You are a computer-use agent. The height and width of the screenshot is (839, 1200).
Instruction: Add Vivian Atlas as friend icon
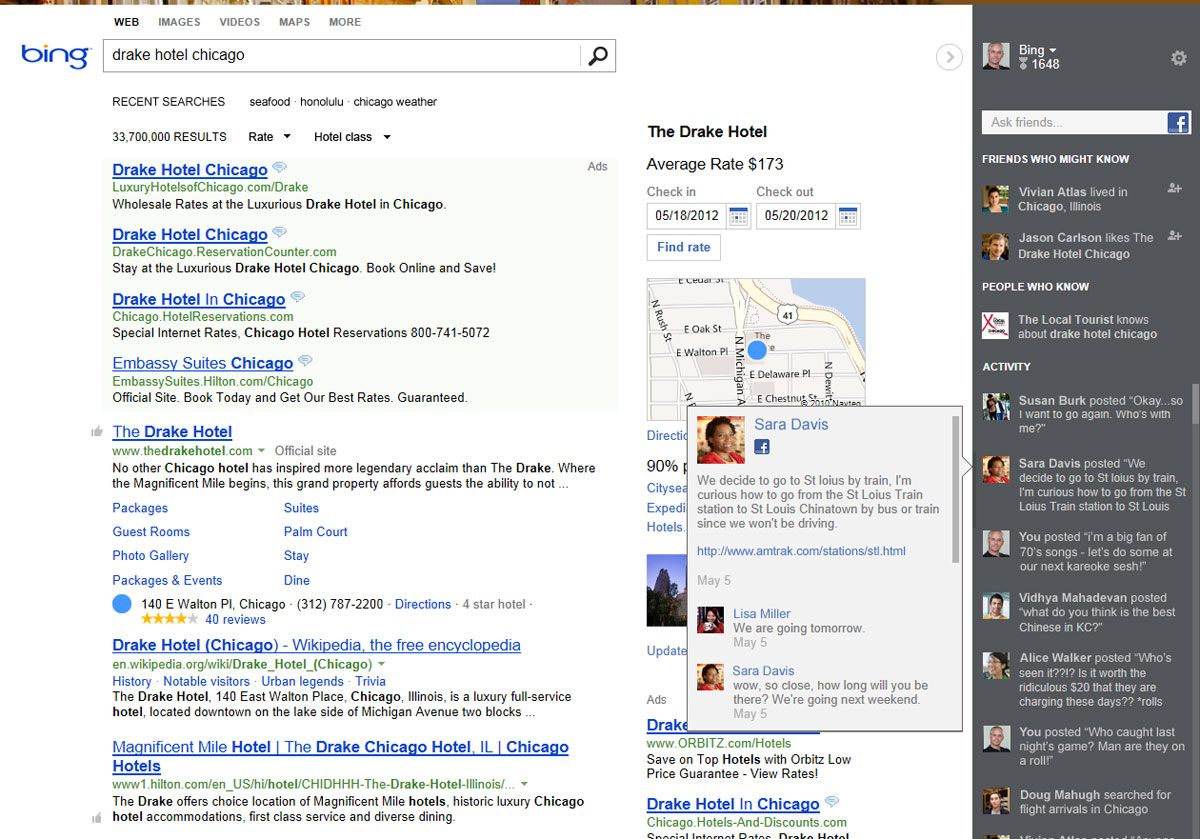[1175, 188]
